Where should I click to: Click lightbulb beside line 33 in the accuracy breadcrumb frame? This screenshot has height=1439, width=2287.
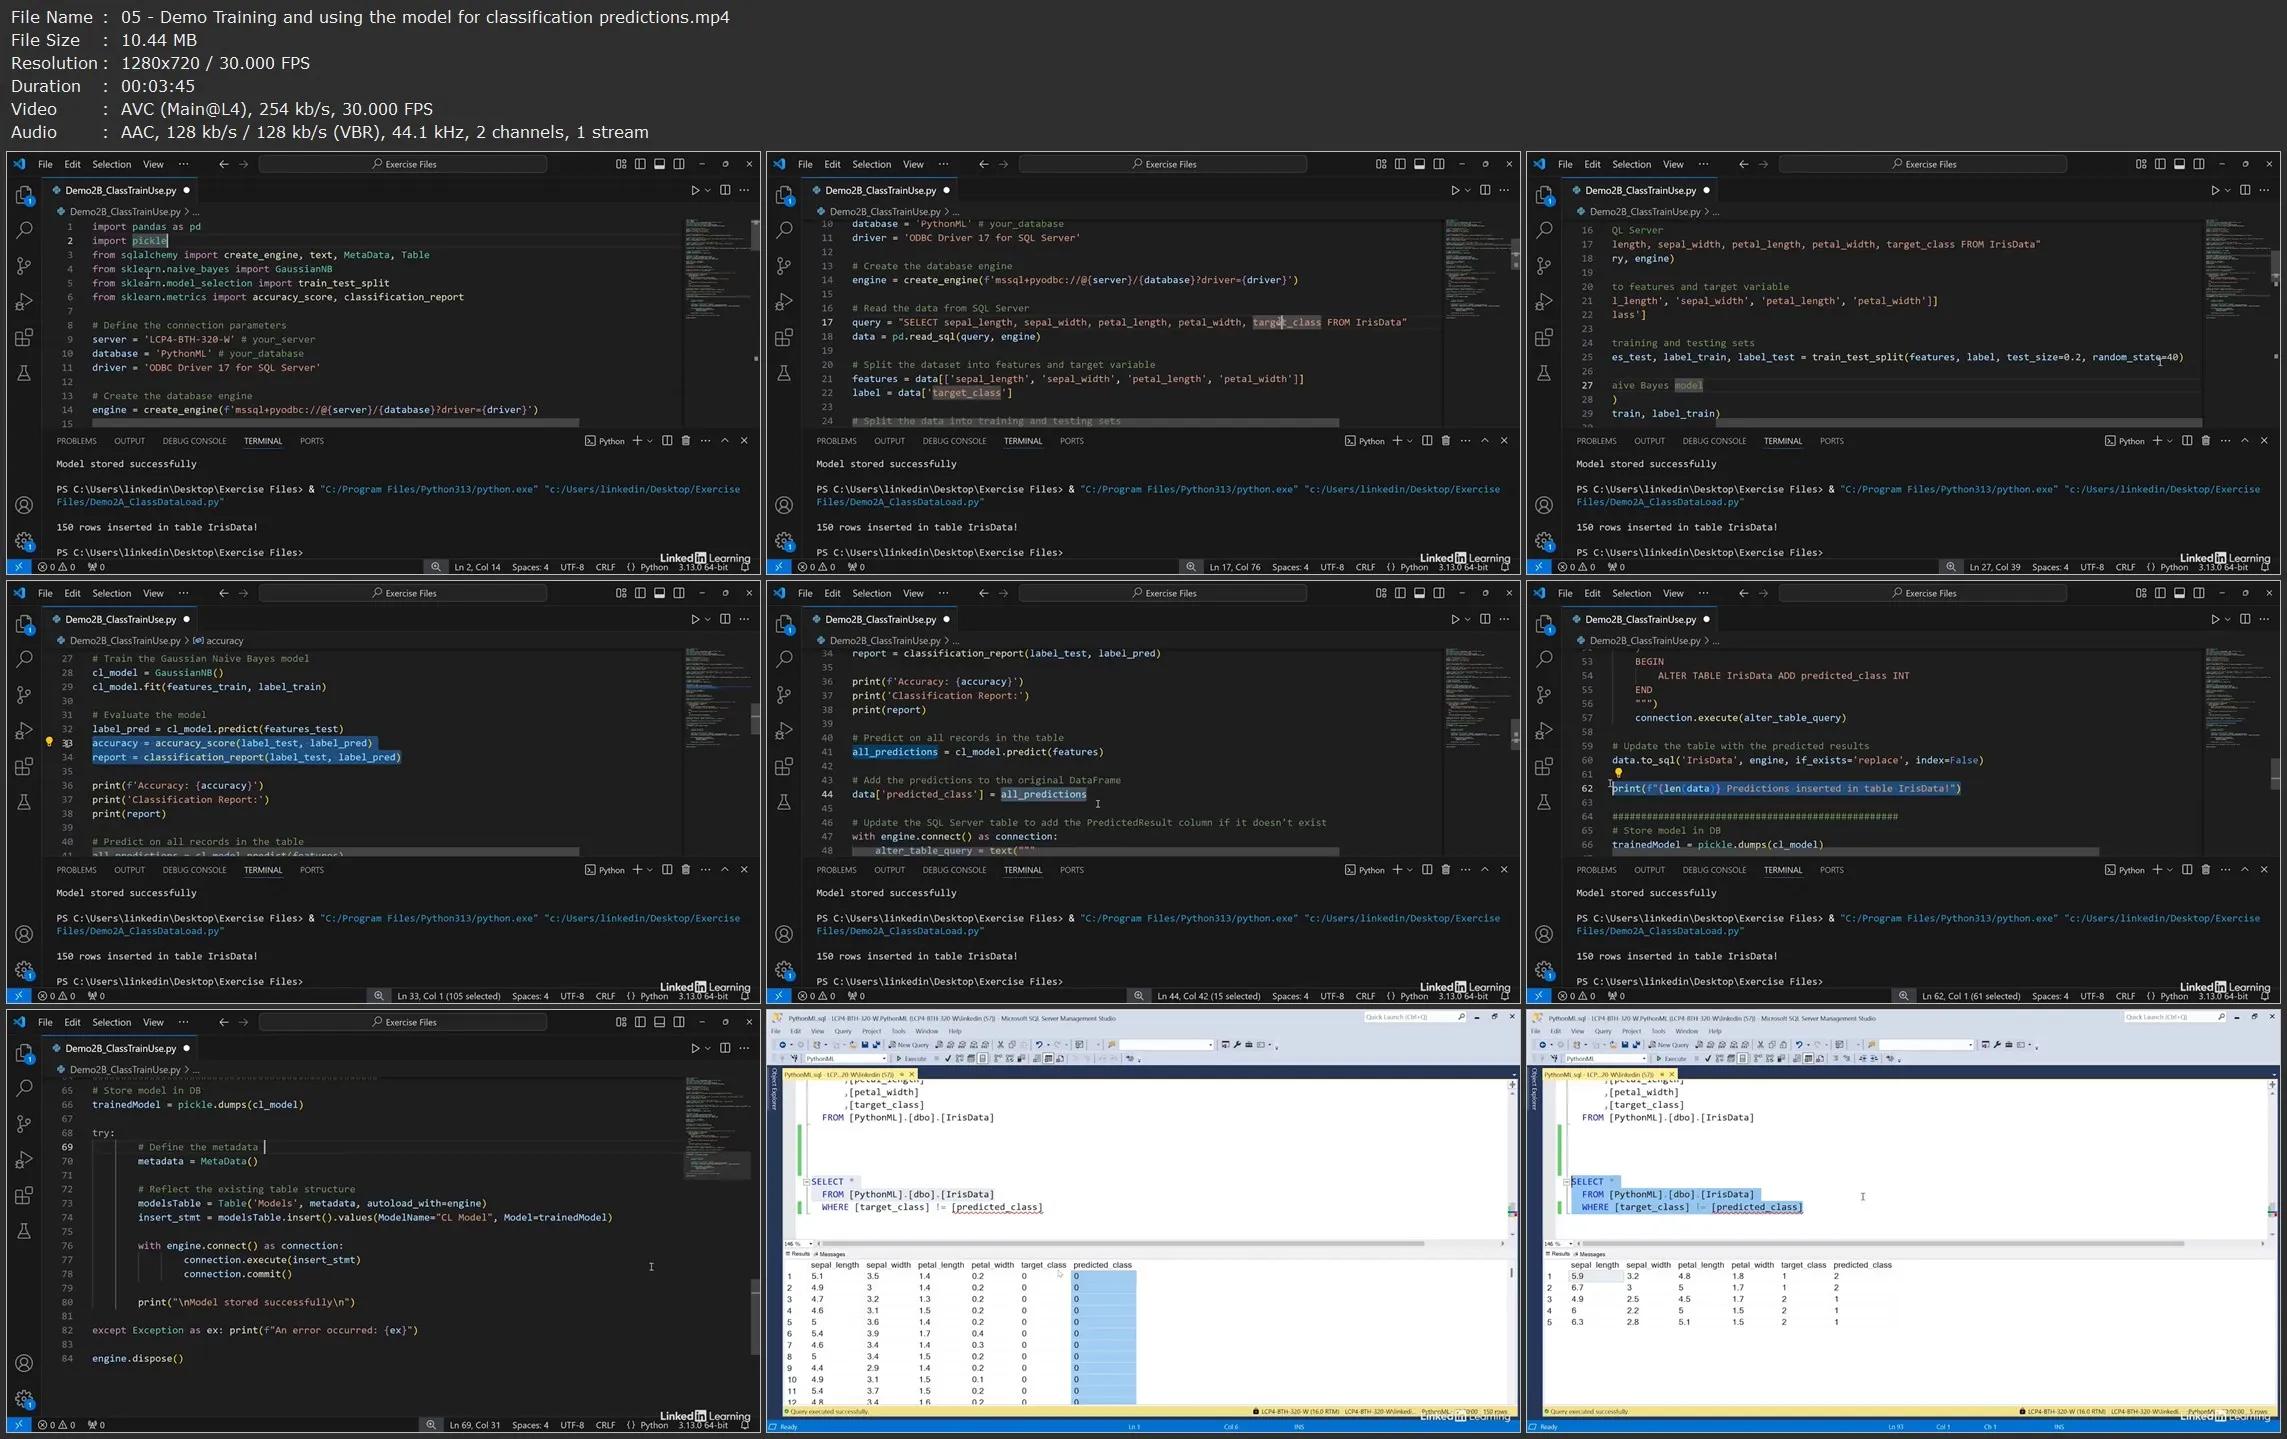pyautogui.click(x=49, y=743)
